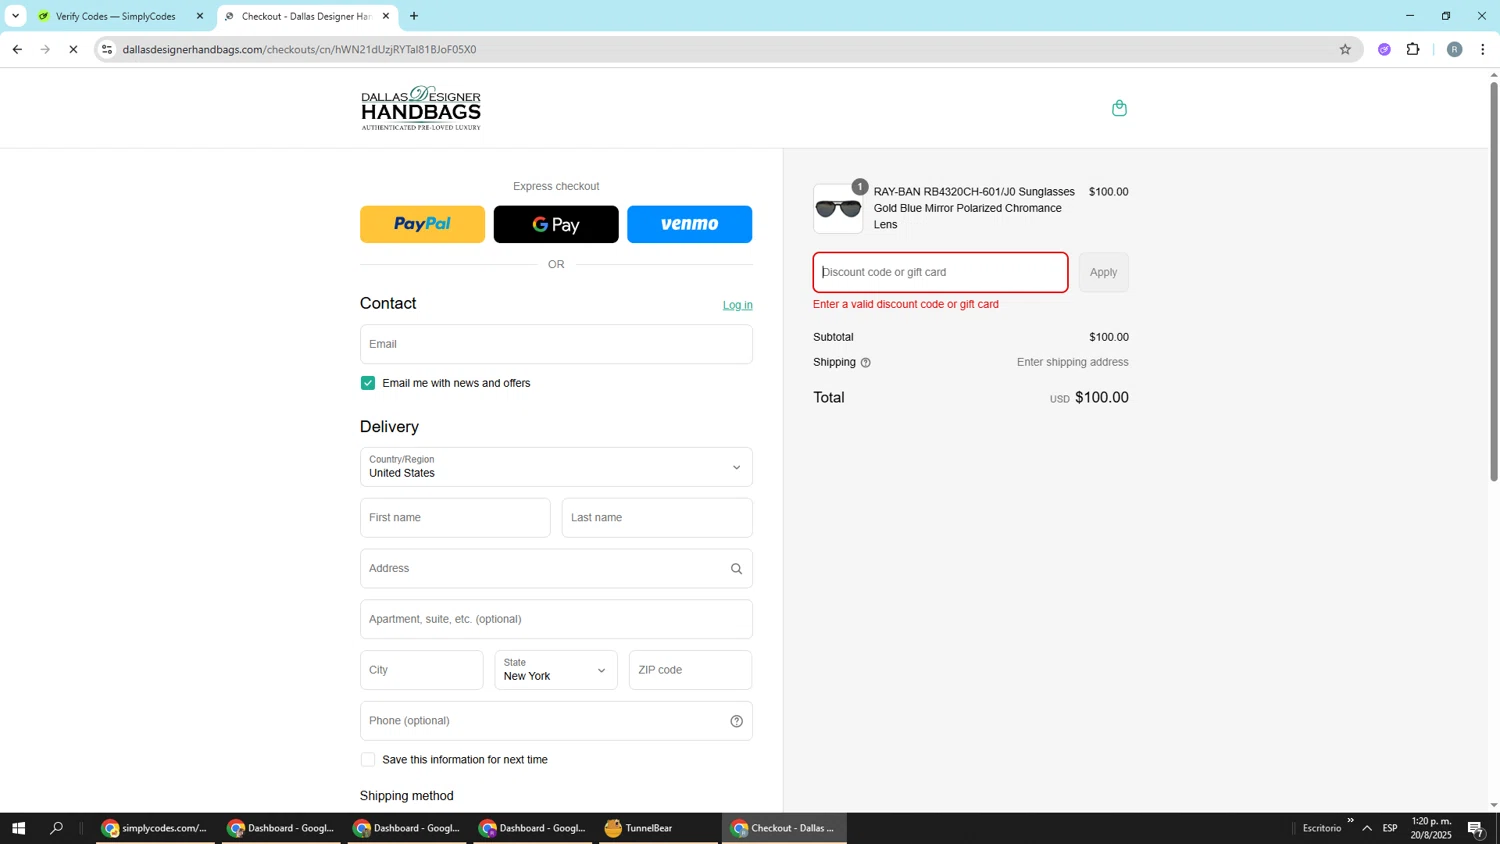Click the Dallas Designer Handbags logo
This screenshot has height=844, width=1500.
click(421, 108)
